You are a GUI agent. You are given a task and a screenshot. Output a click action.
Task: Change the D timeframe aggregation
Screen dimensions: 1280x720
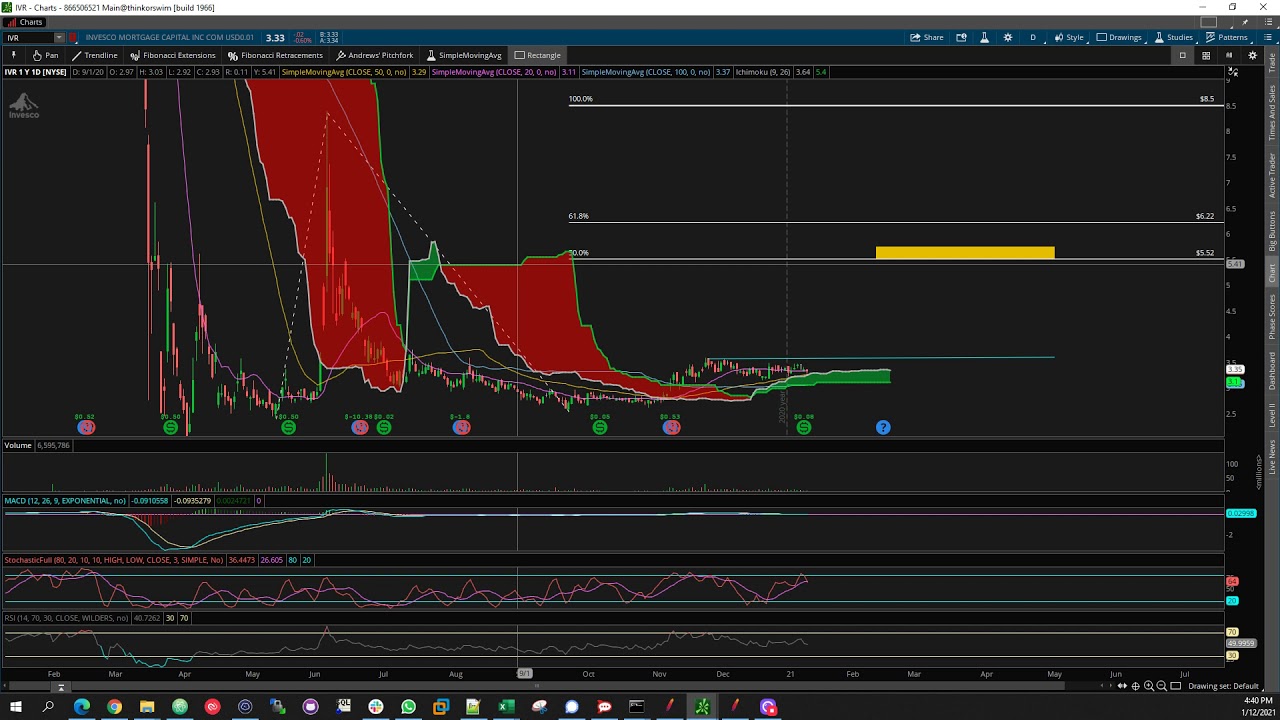tap(1033, 37)
